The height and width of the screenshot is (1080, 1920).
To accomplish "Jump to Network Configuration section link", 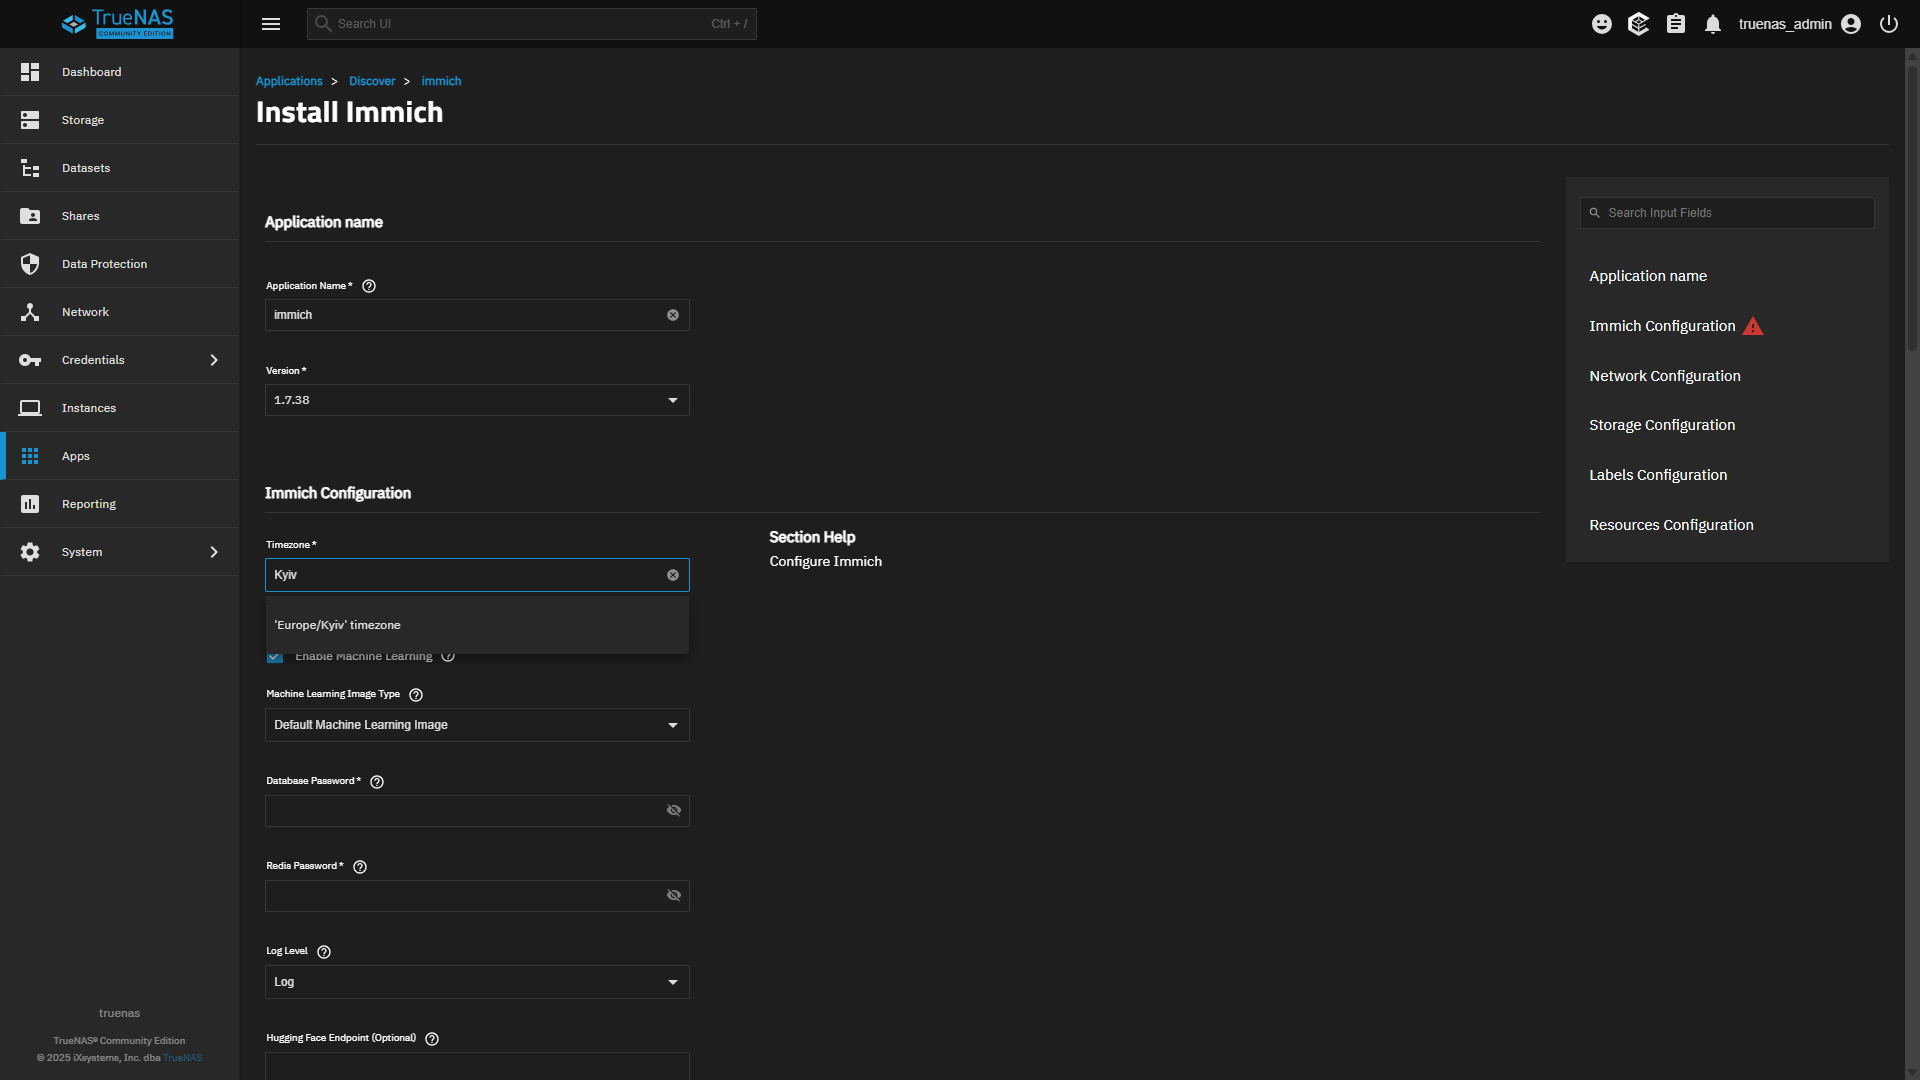I will [1664, 376].
